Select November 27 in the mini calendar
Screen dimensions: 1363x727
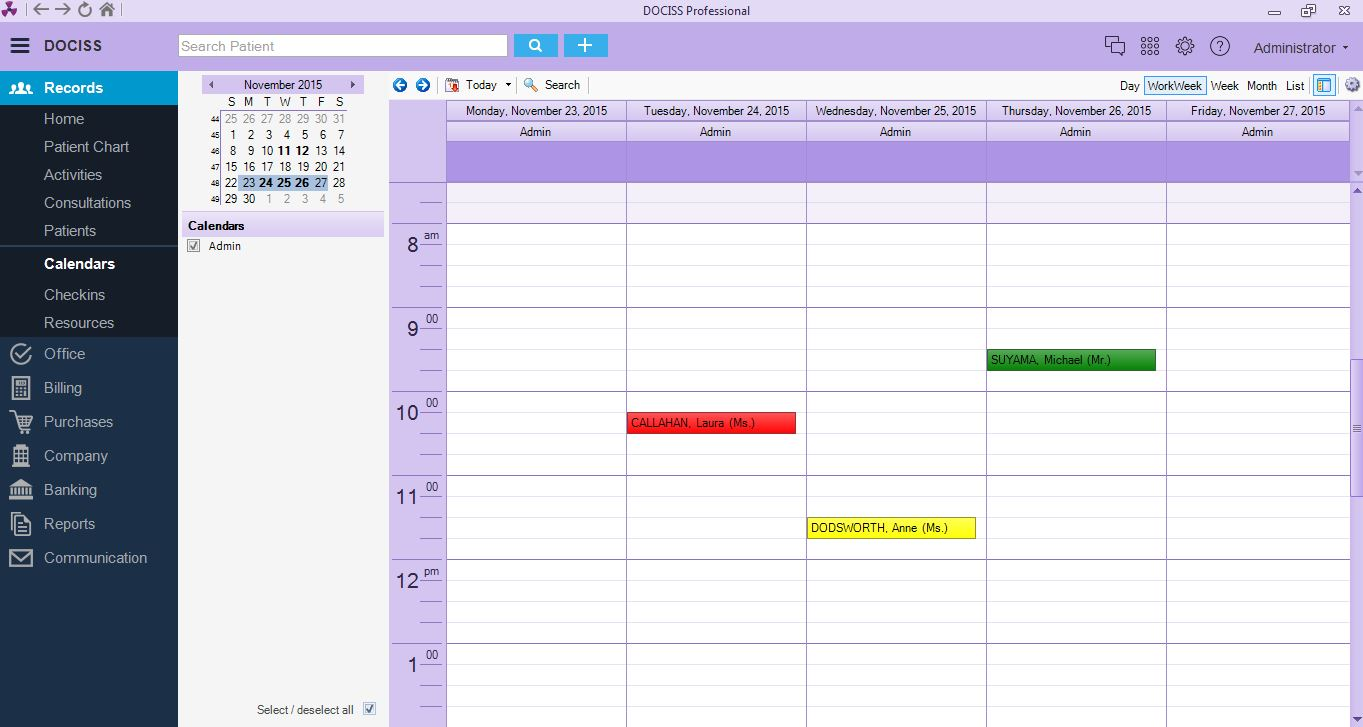click(x=321, y=183)
